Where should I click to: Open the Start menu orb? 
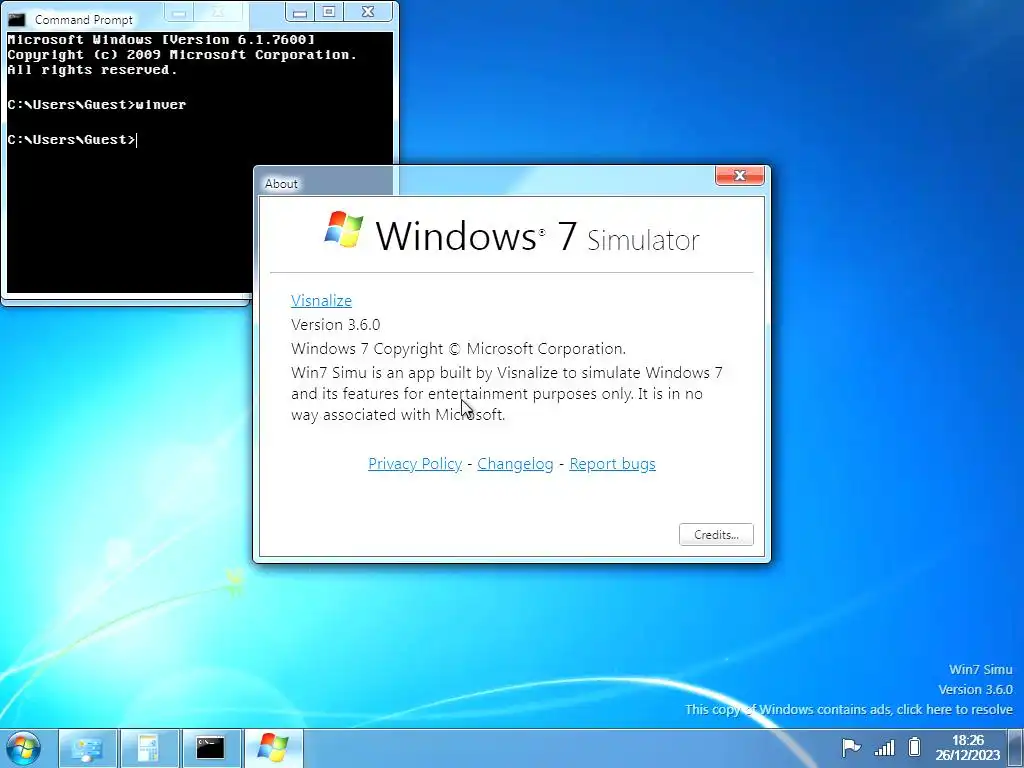tap(23, 748)
